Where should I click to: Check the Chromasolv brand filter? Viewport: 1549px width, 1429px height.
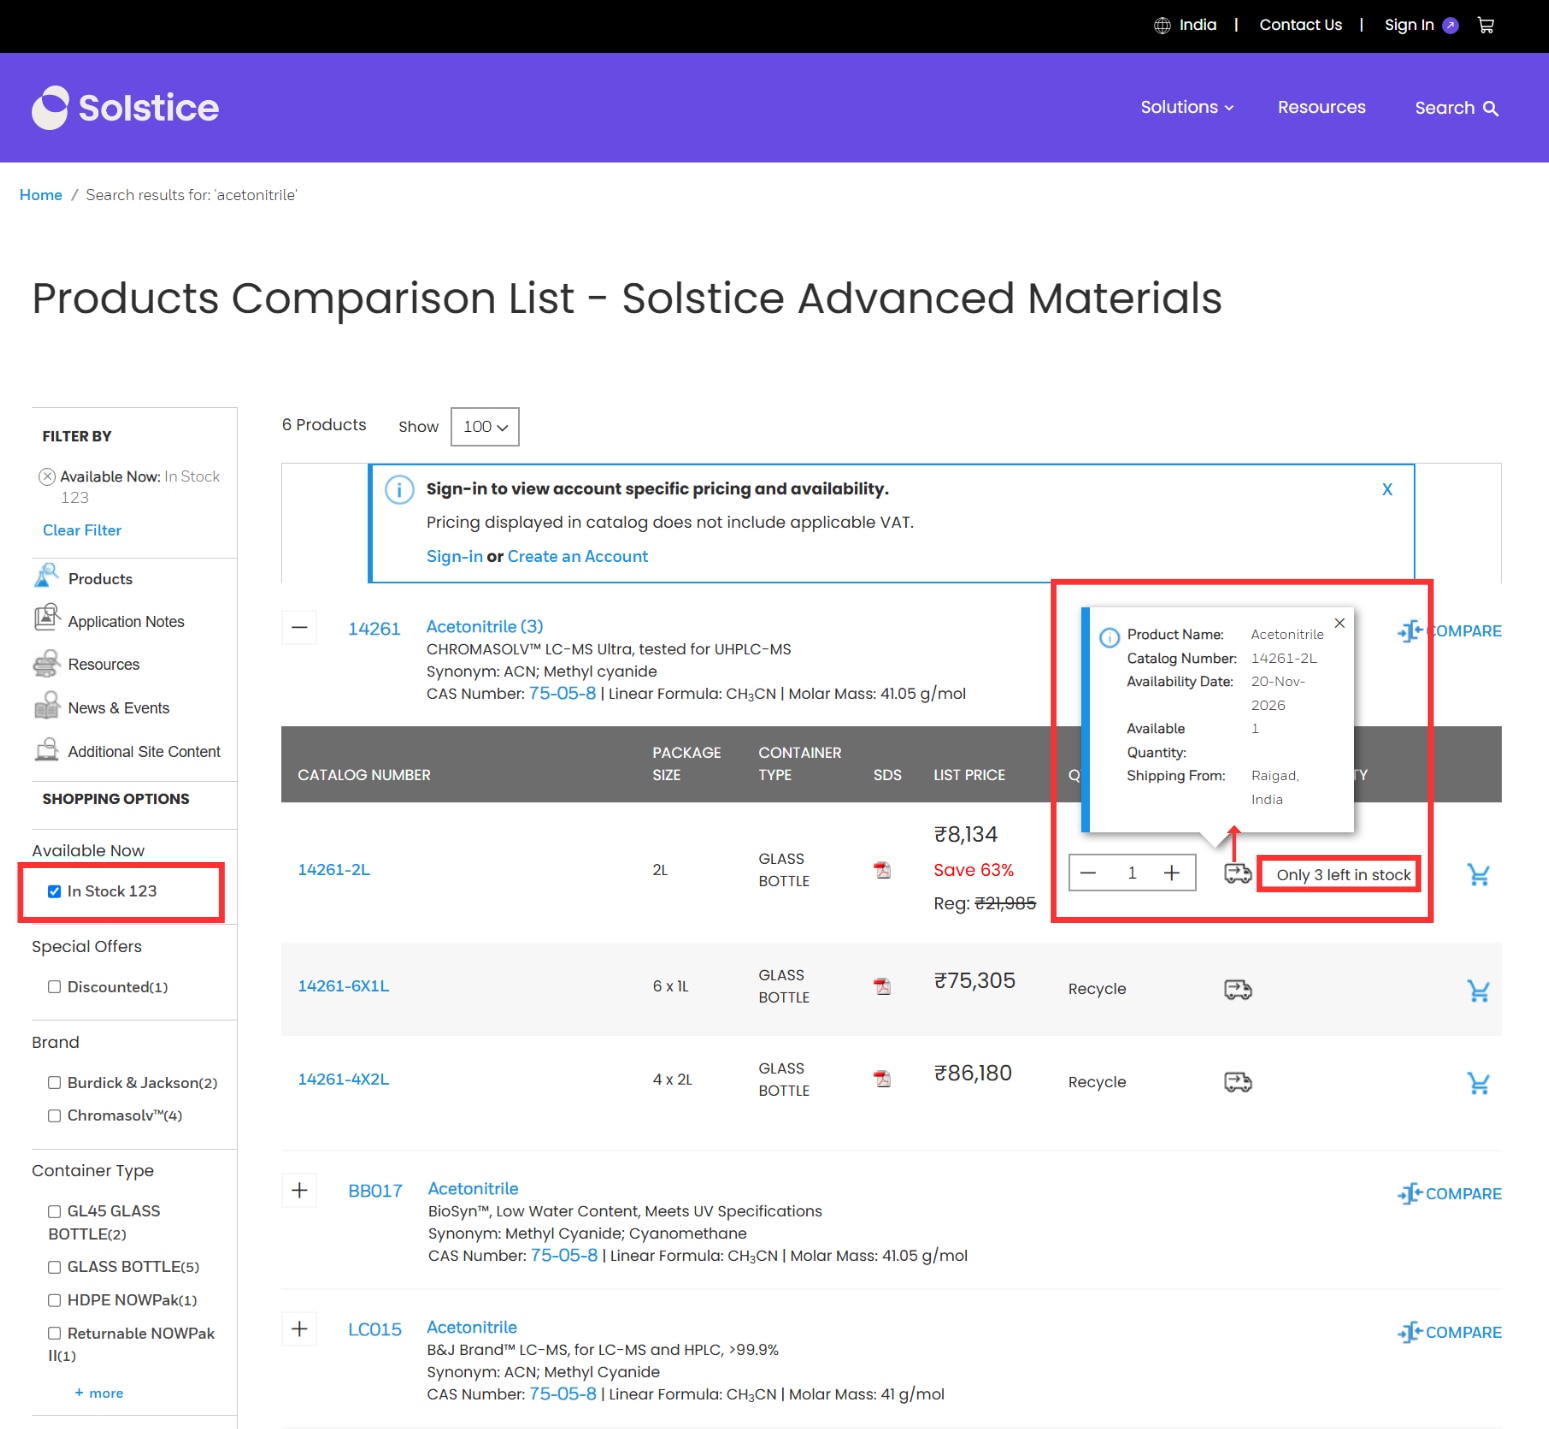pyautogui.click(x=54, y=1116)
